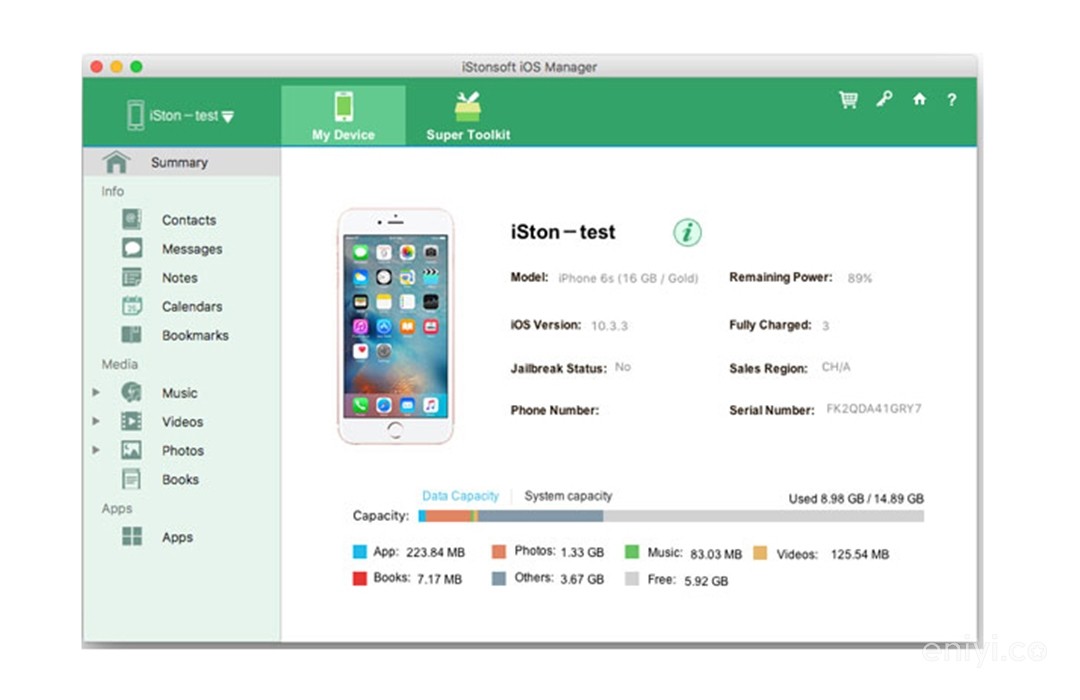Switch to the Super Toolkit tab

point(468,116)
